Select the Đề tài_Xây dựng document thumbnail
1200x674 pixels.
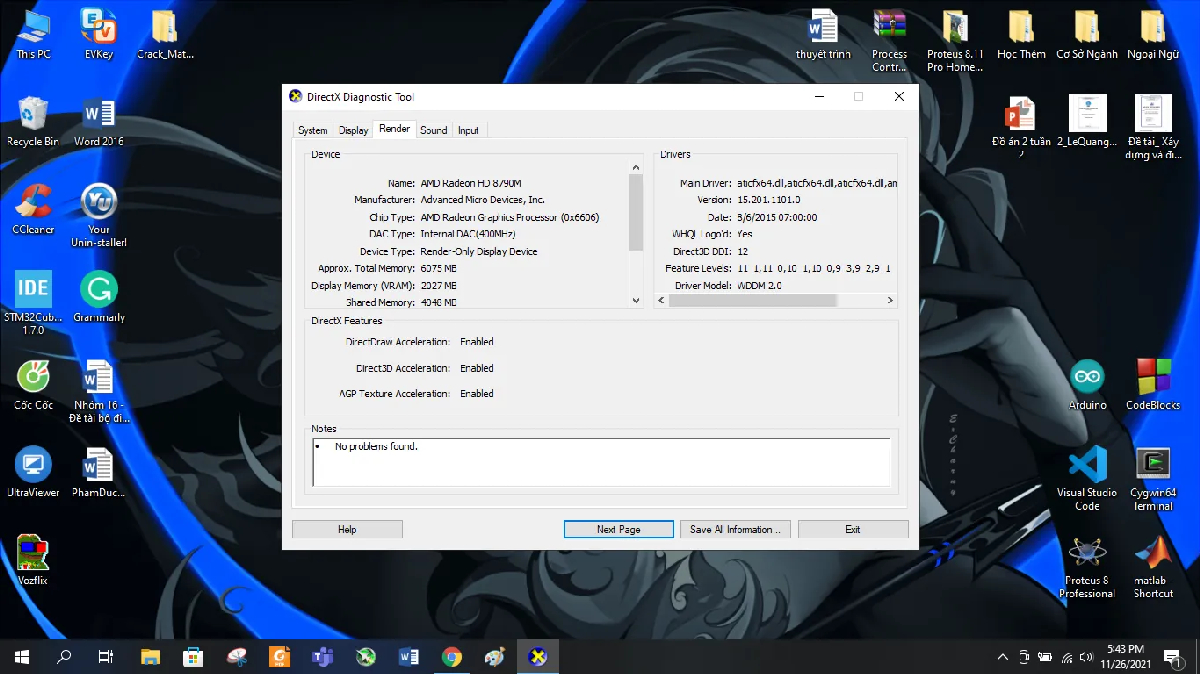click(x=1153, y=128)
